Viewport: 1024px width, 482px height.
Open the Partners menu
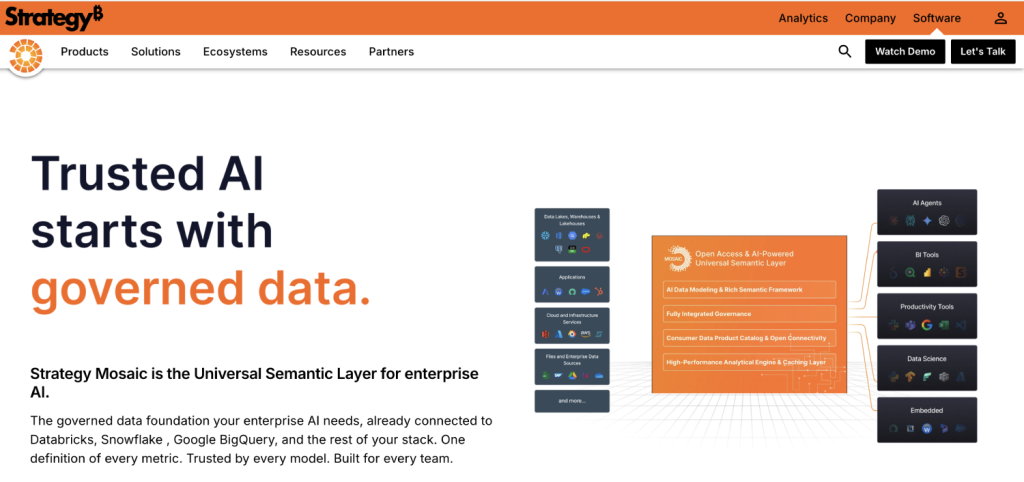391,52
